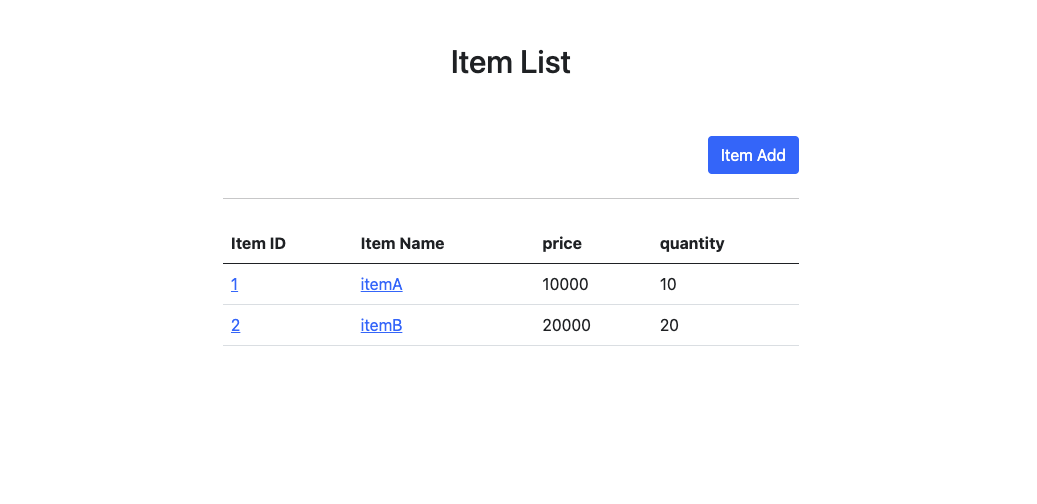
Task: Click the horizontal divider below Item Add
Action: coord(510,198)
